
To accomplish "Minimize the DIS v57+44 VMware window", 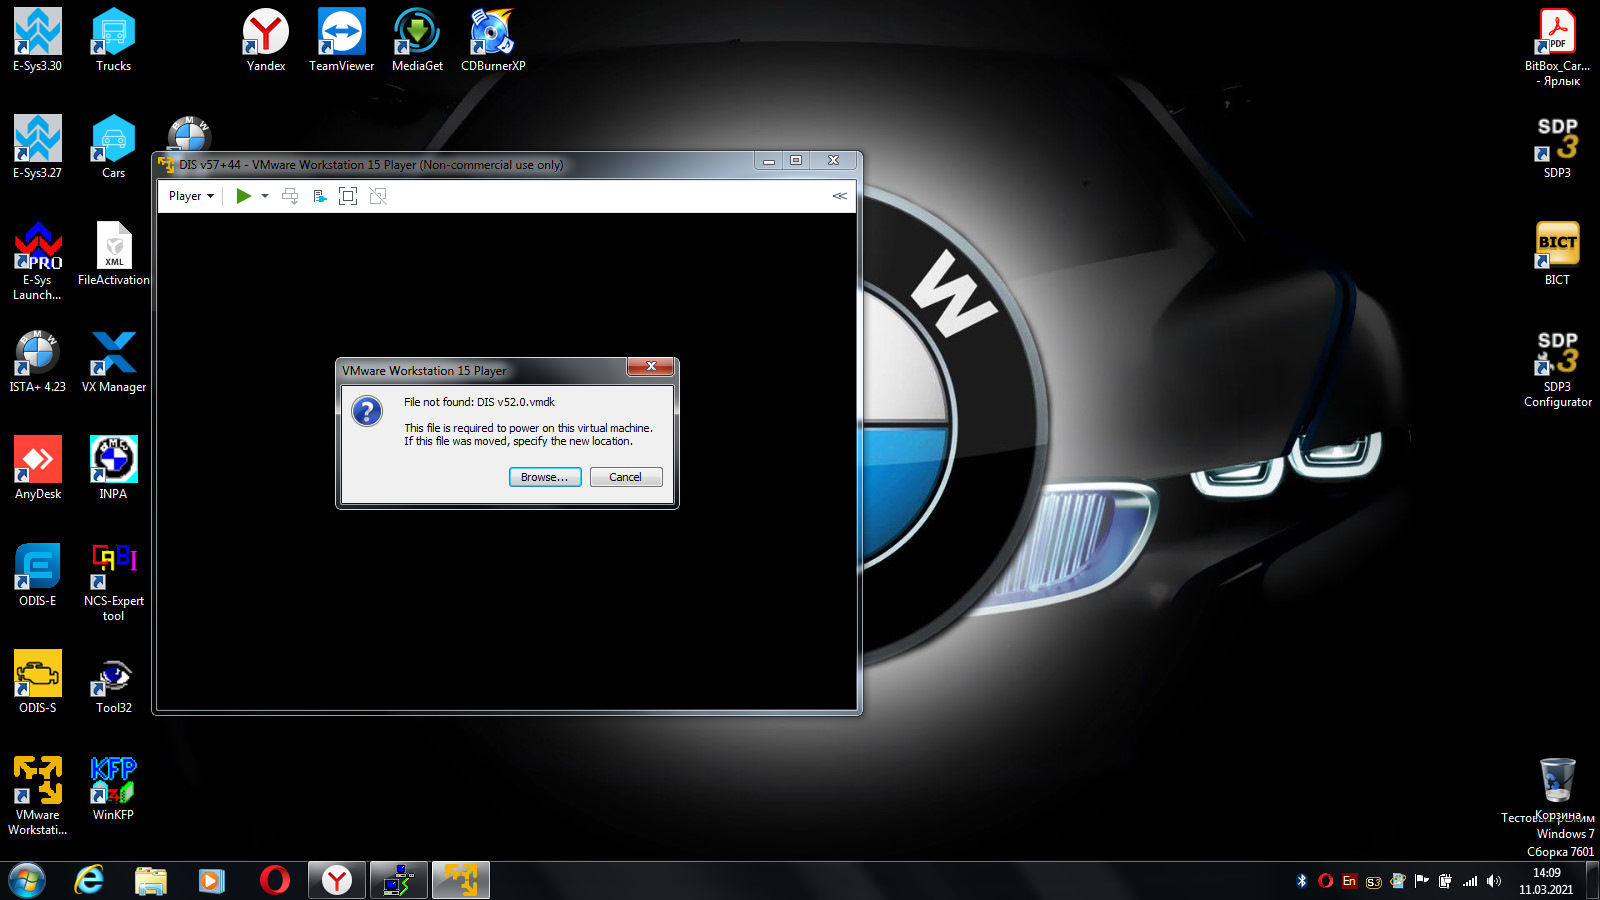I will [x=769, y=160].
